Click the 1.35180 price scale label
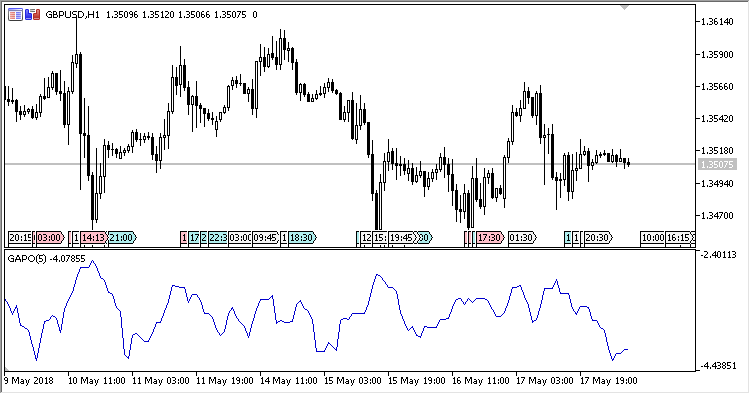The width and height of the screenshot is (750, 394). tap(717, 151)
